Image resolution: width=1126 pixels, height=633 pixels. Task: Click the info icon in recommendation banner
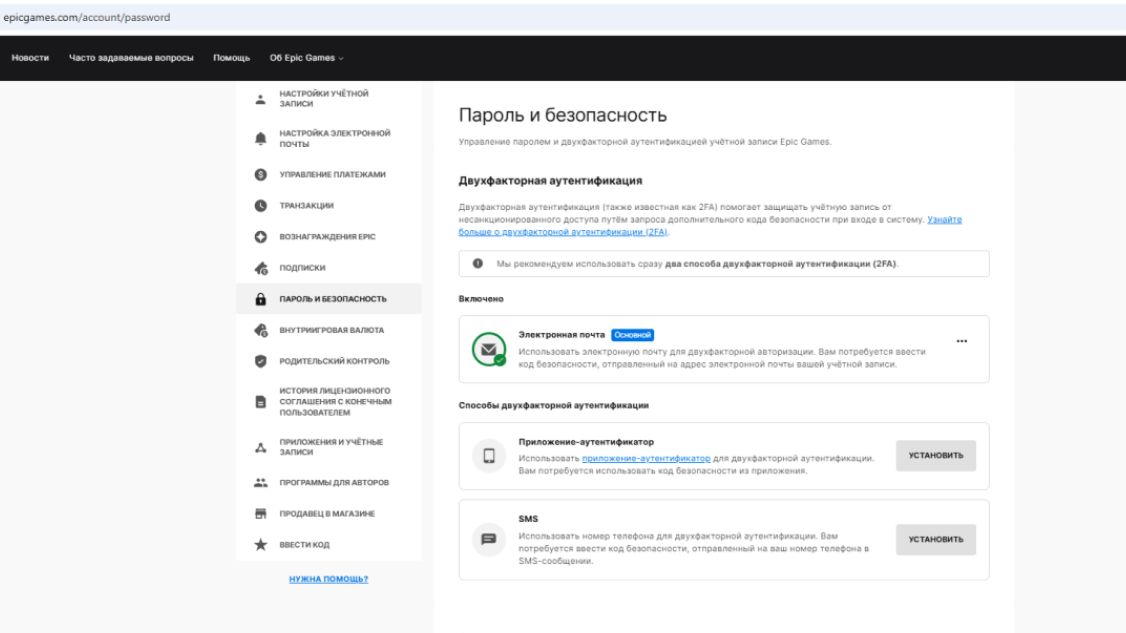coord(478,264)
